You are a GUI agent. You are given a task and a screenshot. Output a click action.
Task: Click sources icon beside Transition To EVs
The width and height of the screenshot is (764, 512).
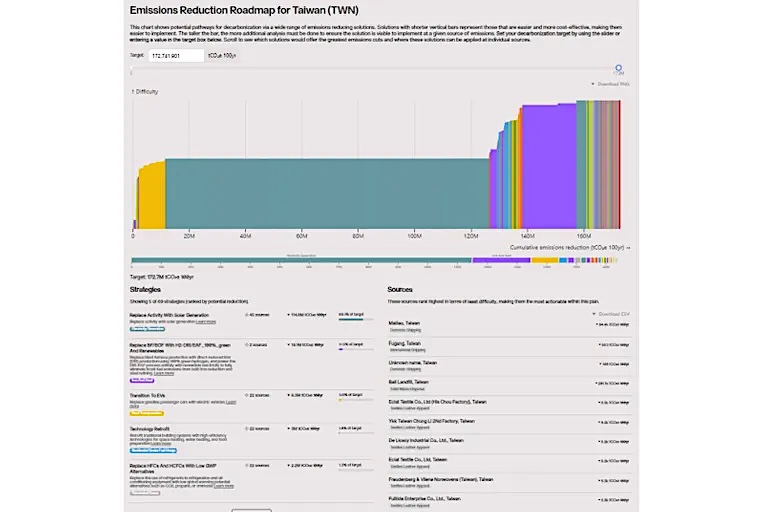click(x=247, y=395)
